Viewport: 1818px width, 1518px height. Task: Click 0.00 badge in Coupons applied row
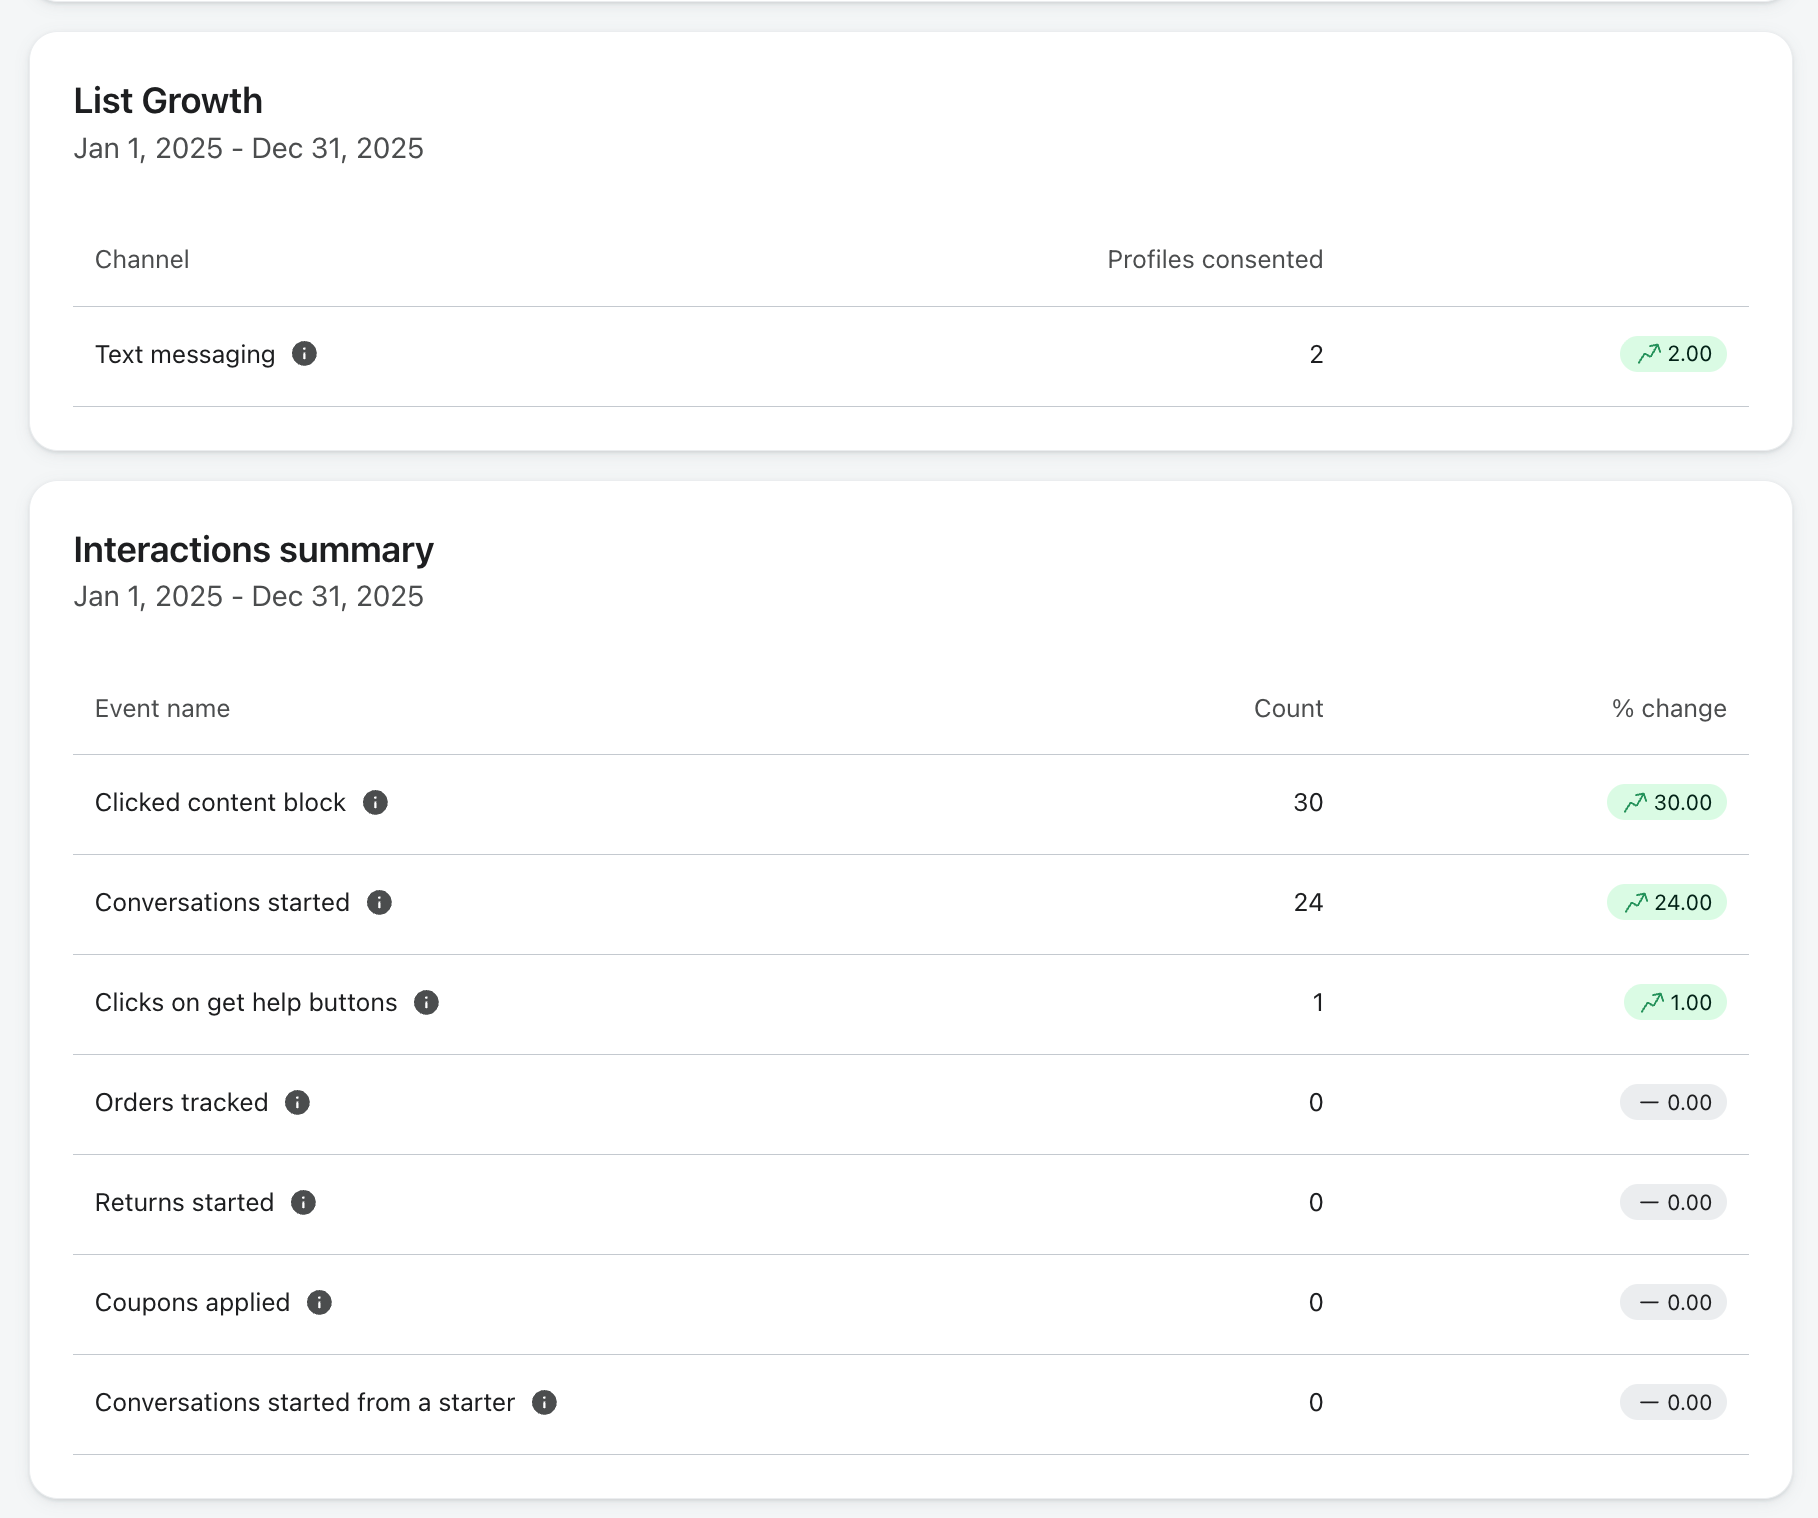[x=1673, y=1303]
